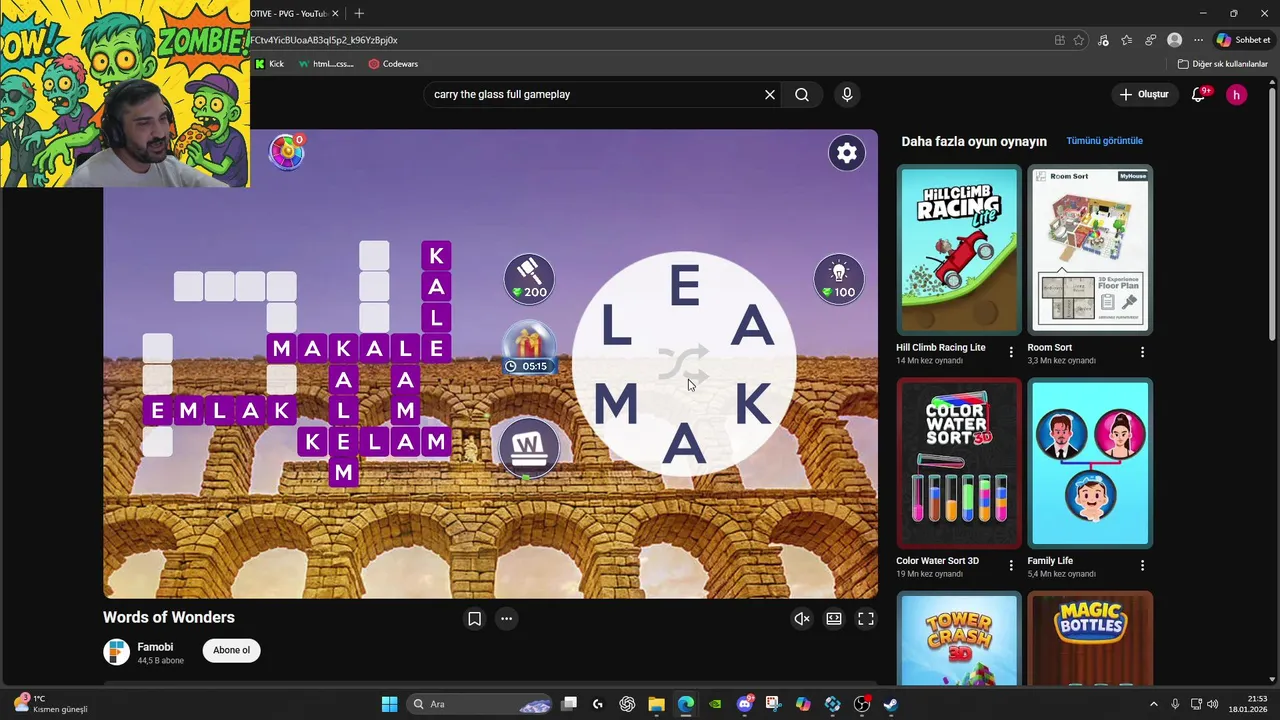Open Steam from the taskbar

891,704
